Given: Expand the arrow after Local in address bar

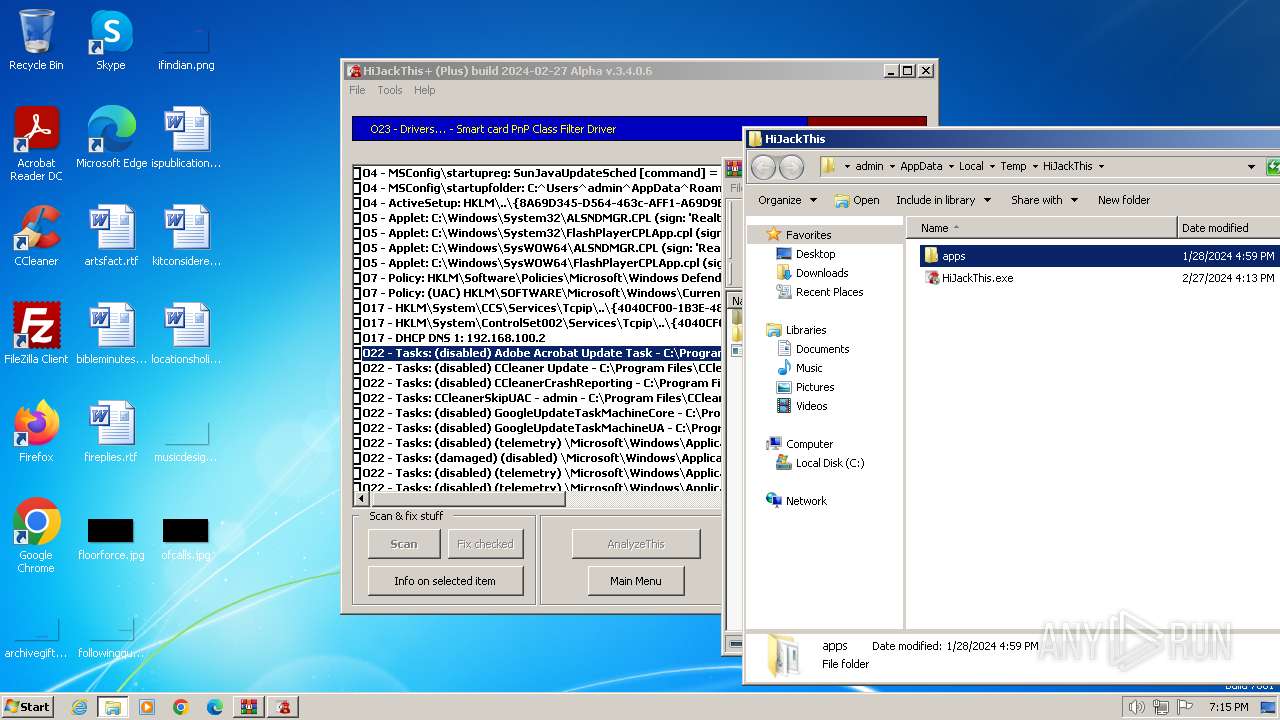Looking at the screenshot, I should tap(992, 167).
